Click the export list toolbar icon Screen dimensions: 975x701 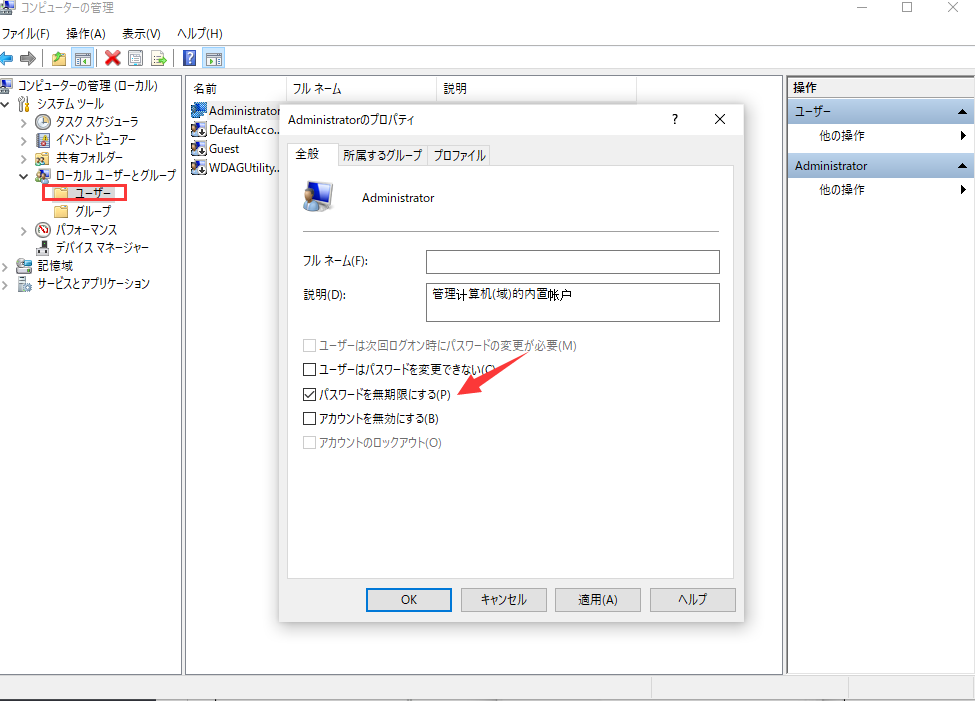click(x=158, y=58)
